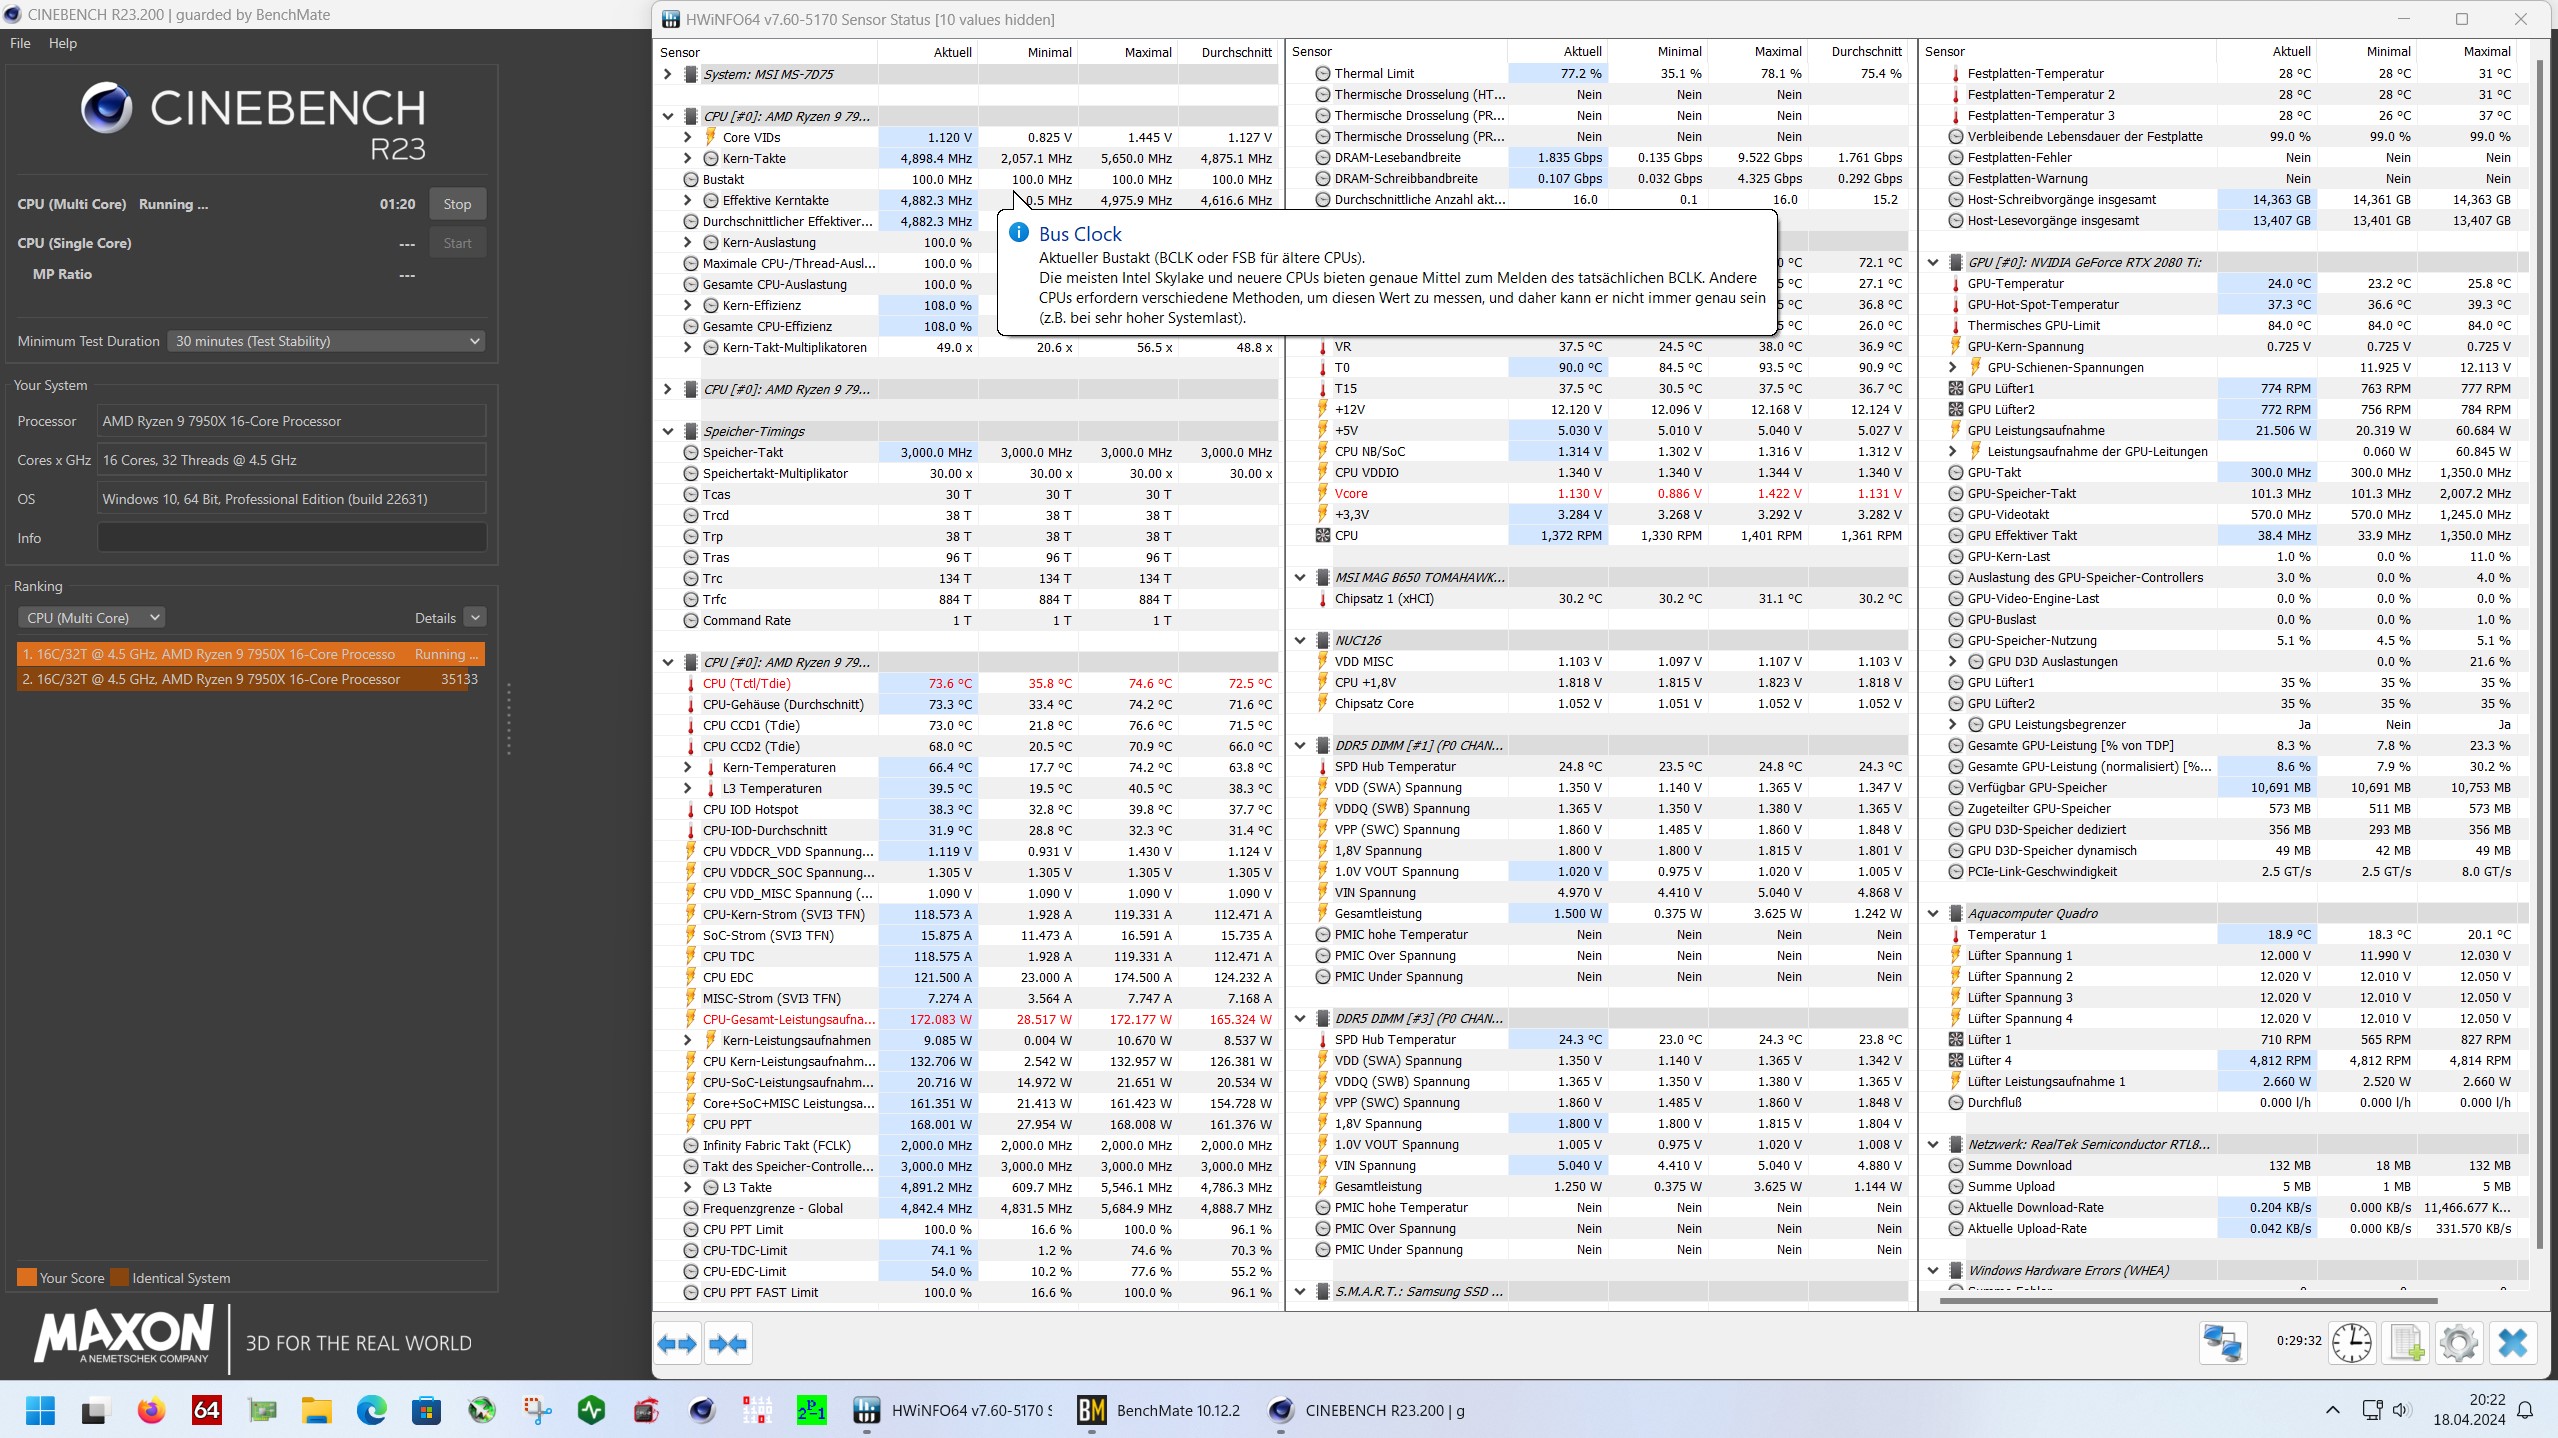
Task: Click the Info text field
Action: [x=291, y=538]
